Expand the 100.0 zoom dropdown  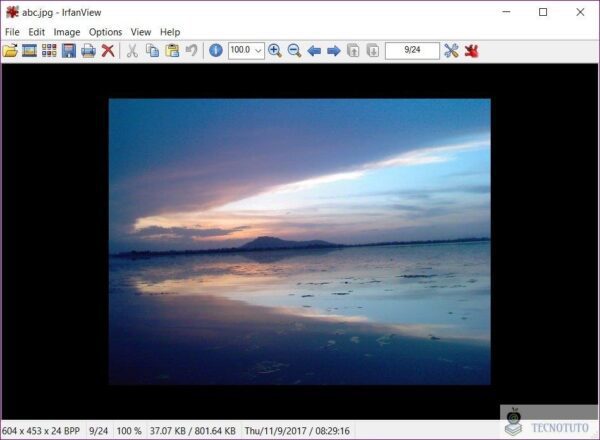coord(258,51)
